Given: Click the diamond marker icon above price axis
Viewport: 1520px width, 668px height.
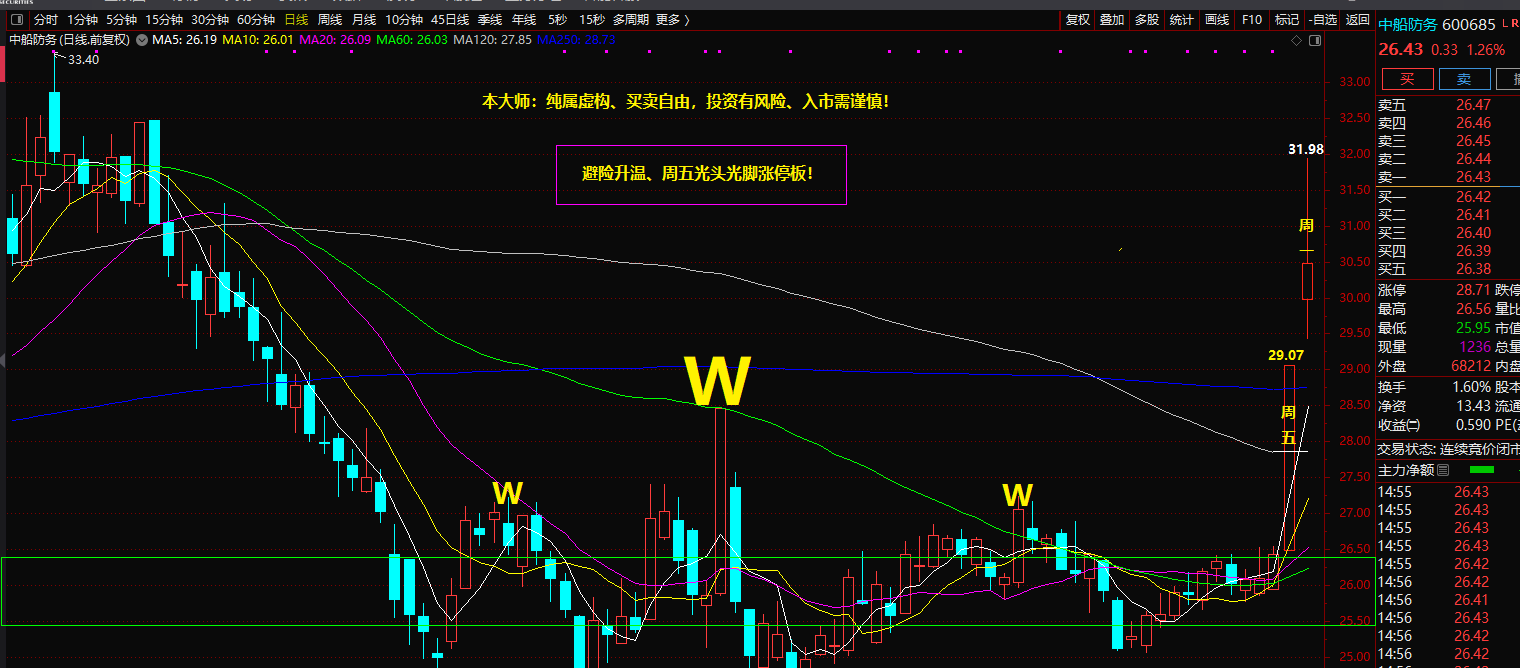Looking at the screenshot, I should (1297, 39).
